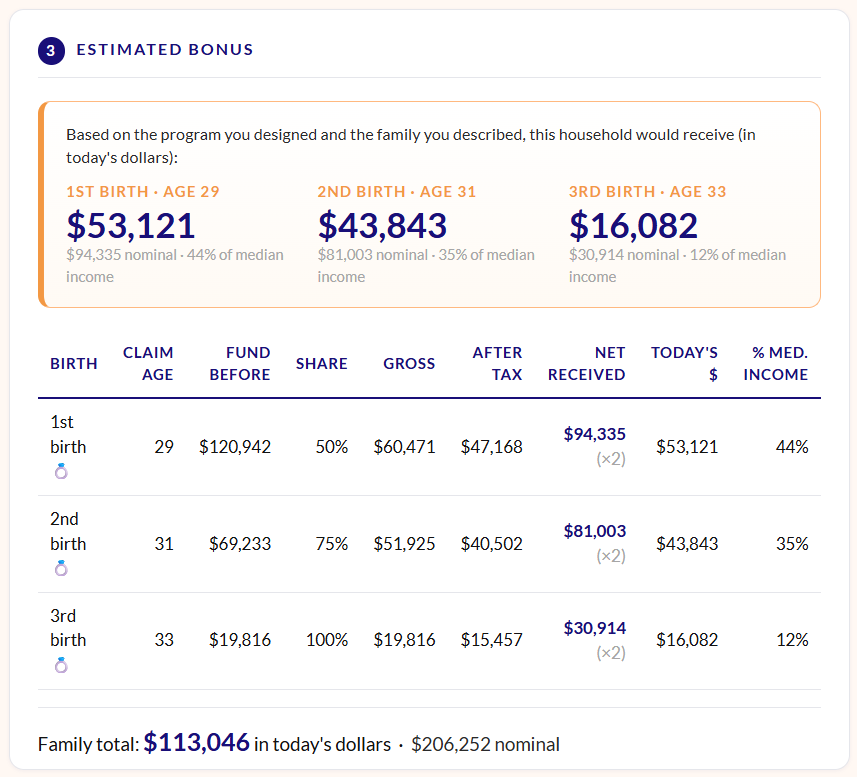
Task: Click the step 3 circle badge
Action: click(51, 51)
